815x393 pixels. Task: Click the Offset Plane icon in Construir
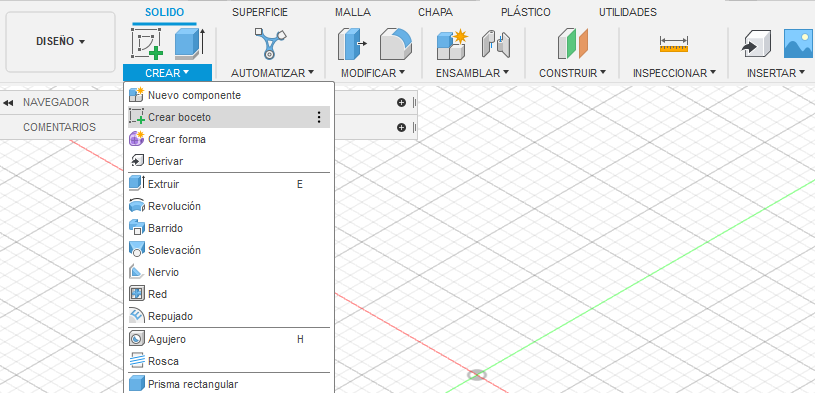point(572,44)
